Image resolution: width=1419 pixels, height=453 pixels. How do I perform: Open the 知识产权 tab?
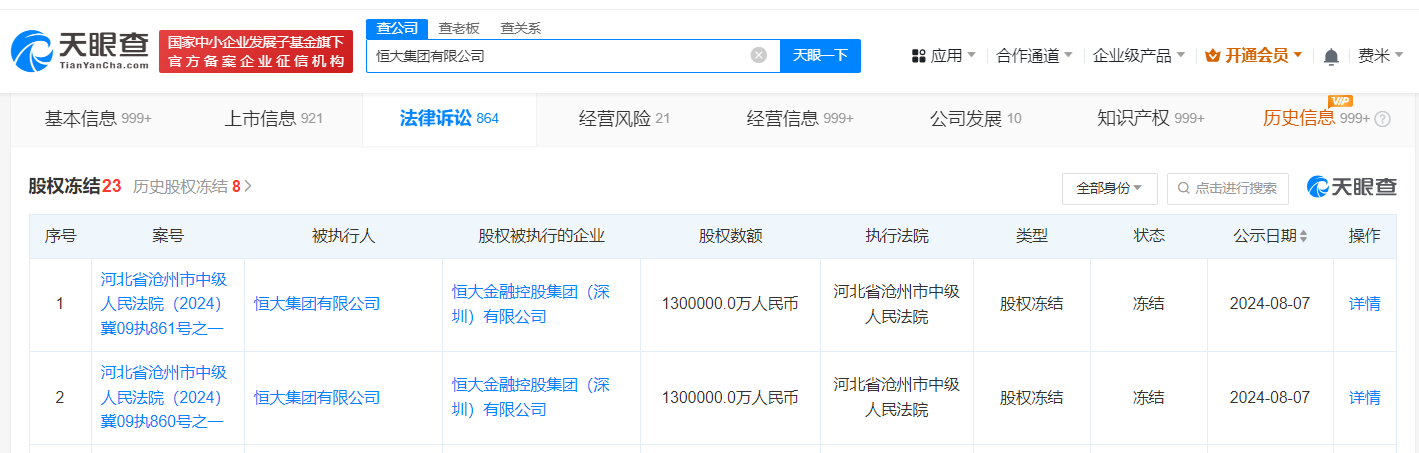tap(1150, 119)
